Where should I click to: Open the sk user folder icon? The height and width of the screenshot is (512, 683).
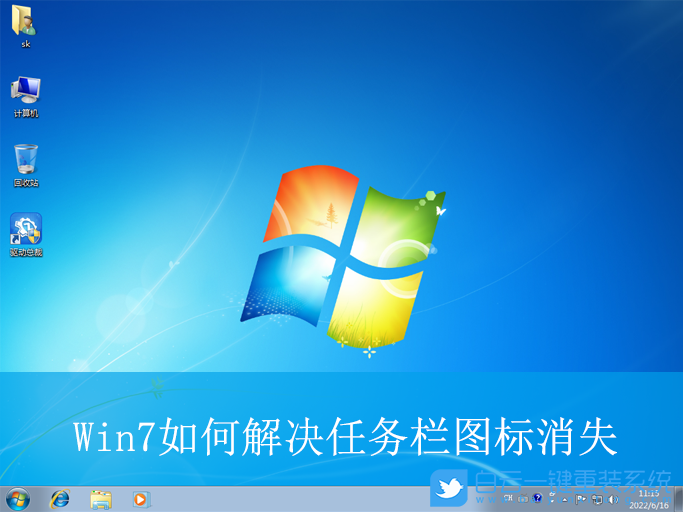pyautogui.click(x=26, y=25)
